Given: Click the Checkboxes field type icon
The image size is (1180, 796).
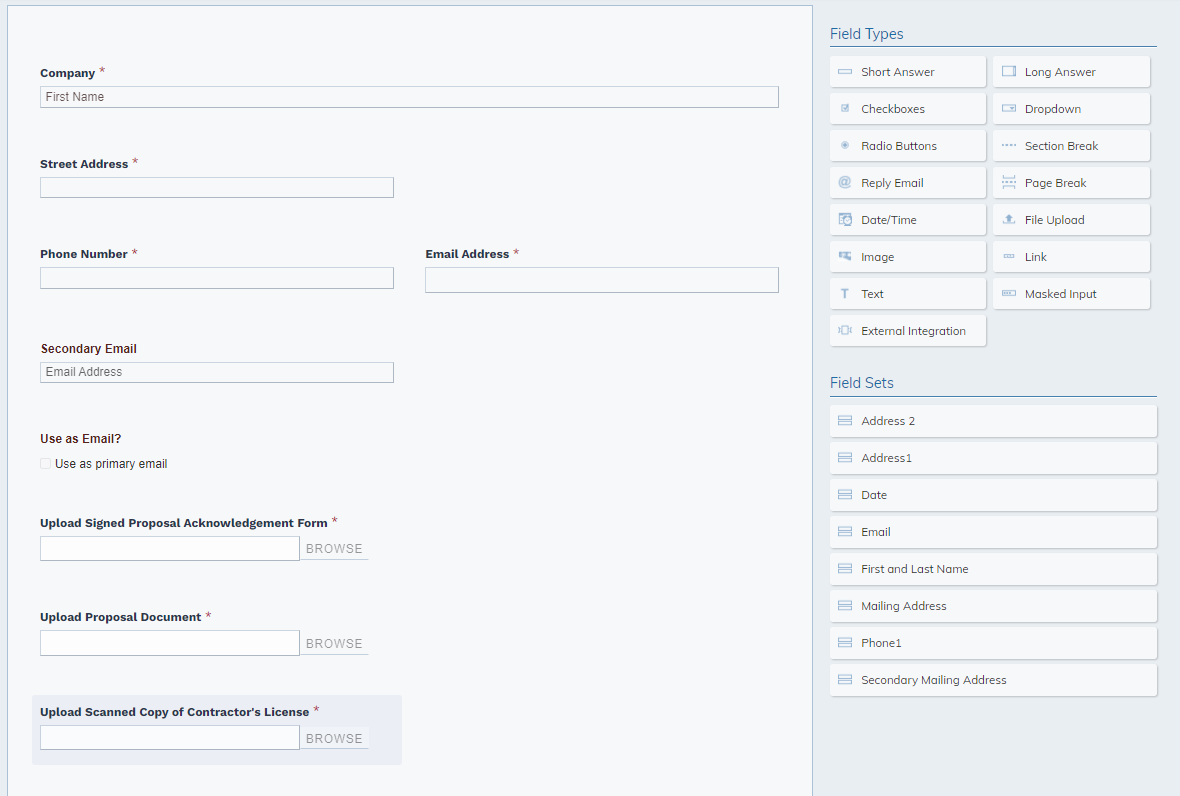Looking at the screenshot, I should pyautogui.click(x=844, y=108).
